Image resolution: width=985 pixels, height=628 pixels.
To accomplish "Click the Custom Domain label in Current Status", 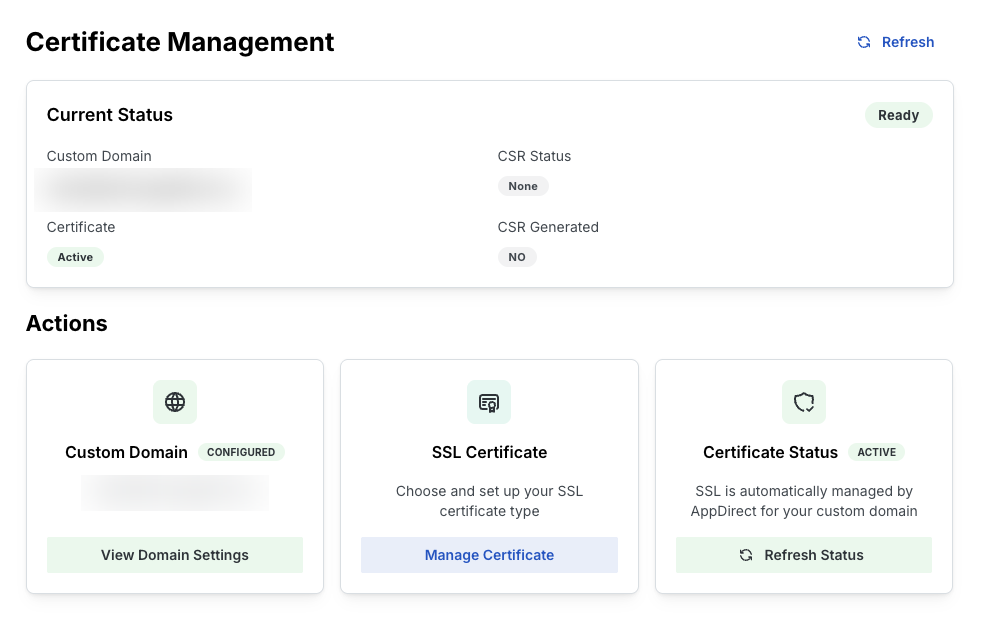I will tap(99, 156).
